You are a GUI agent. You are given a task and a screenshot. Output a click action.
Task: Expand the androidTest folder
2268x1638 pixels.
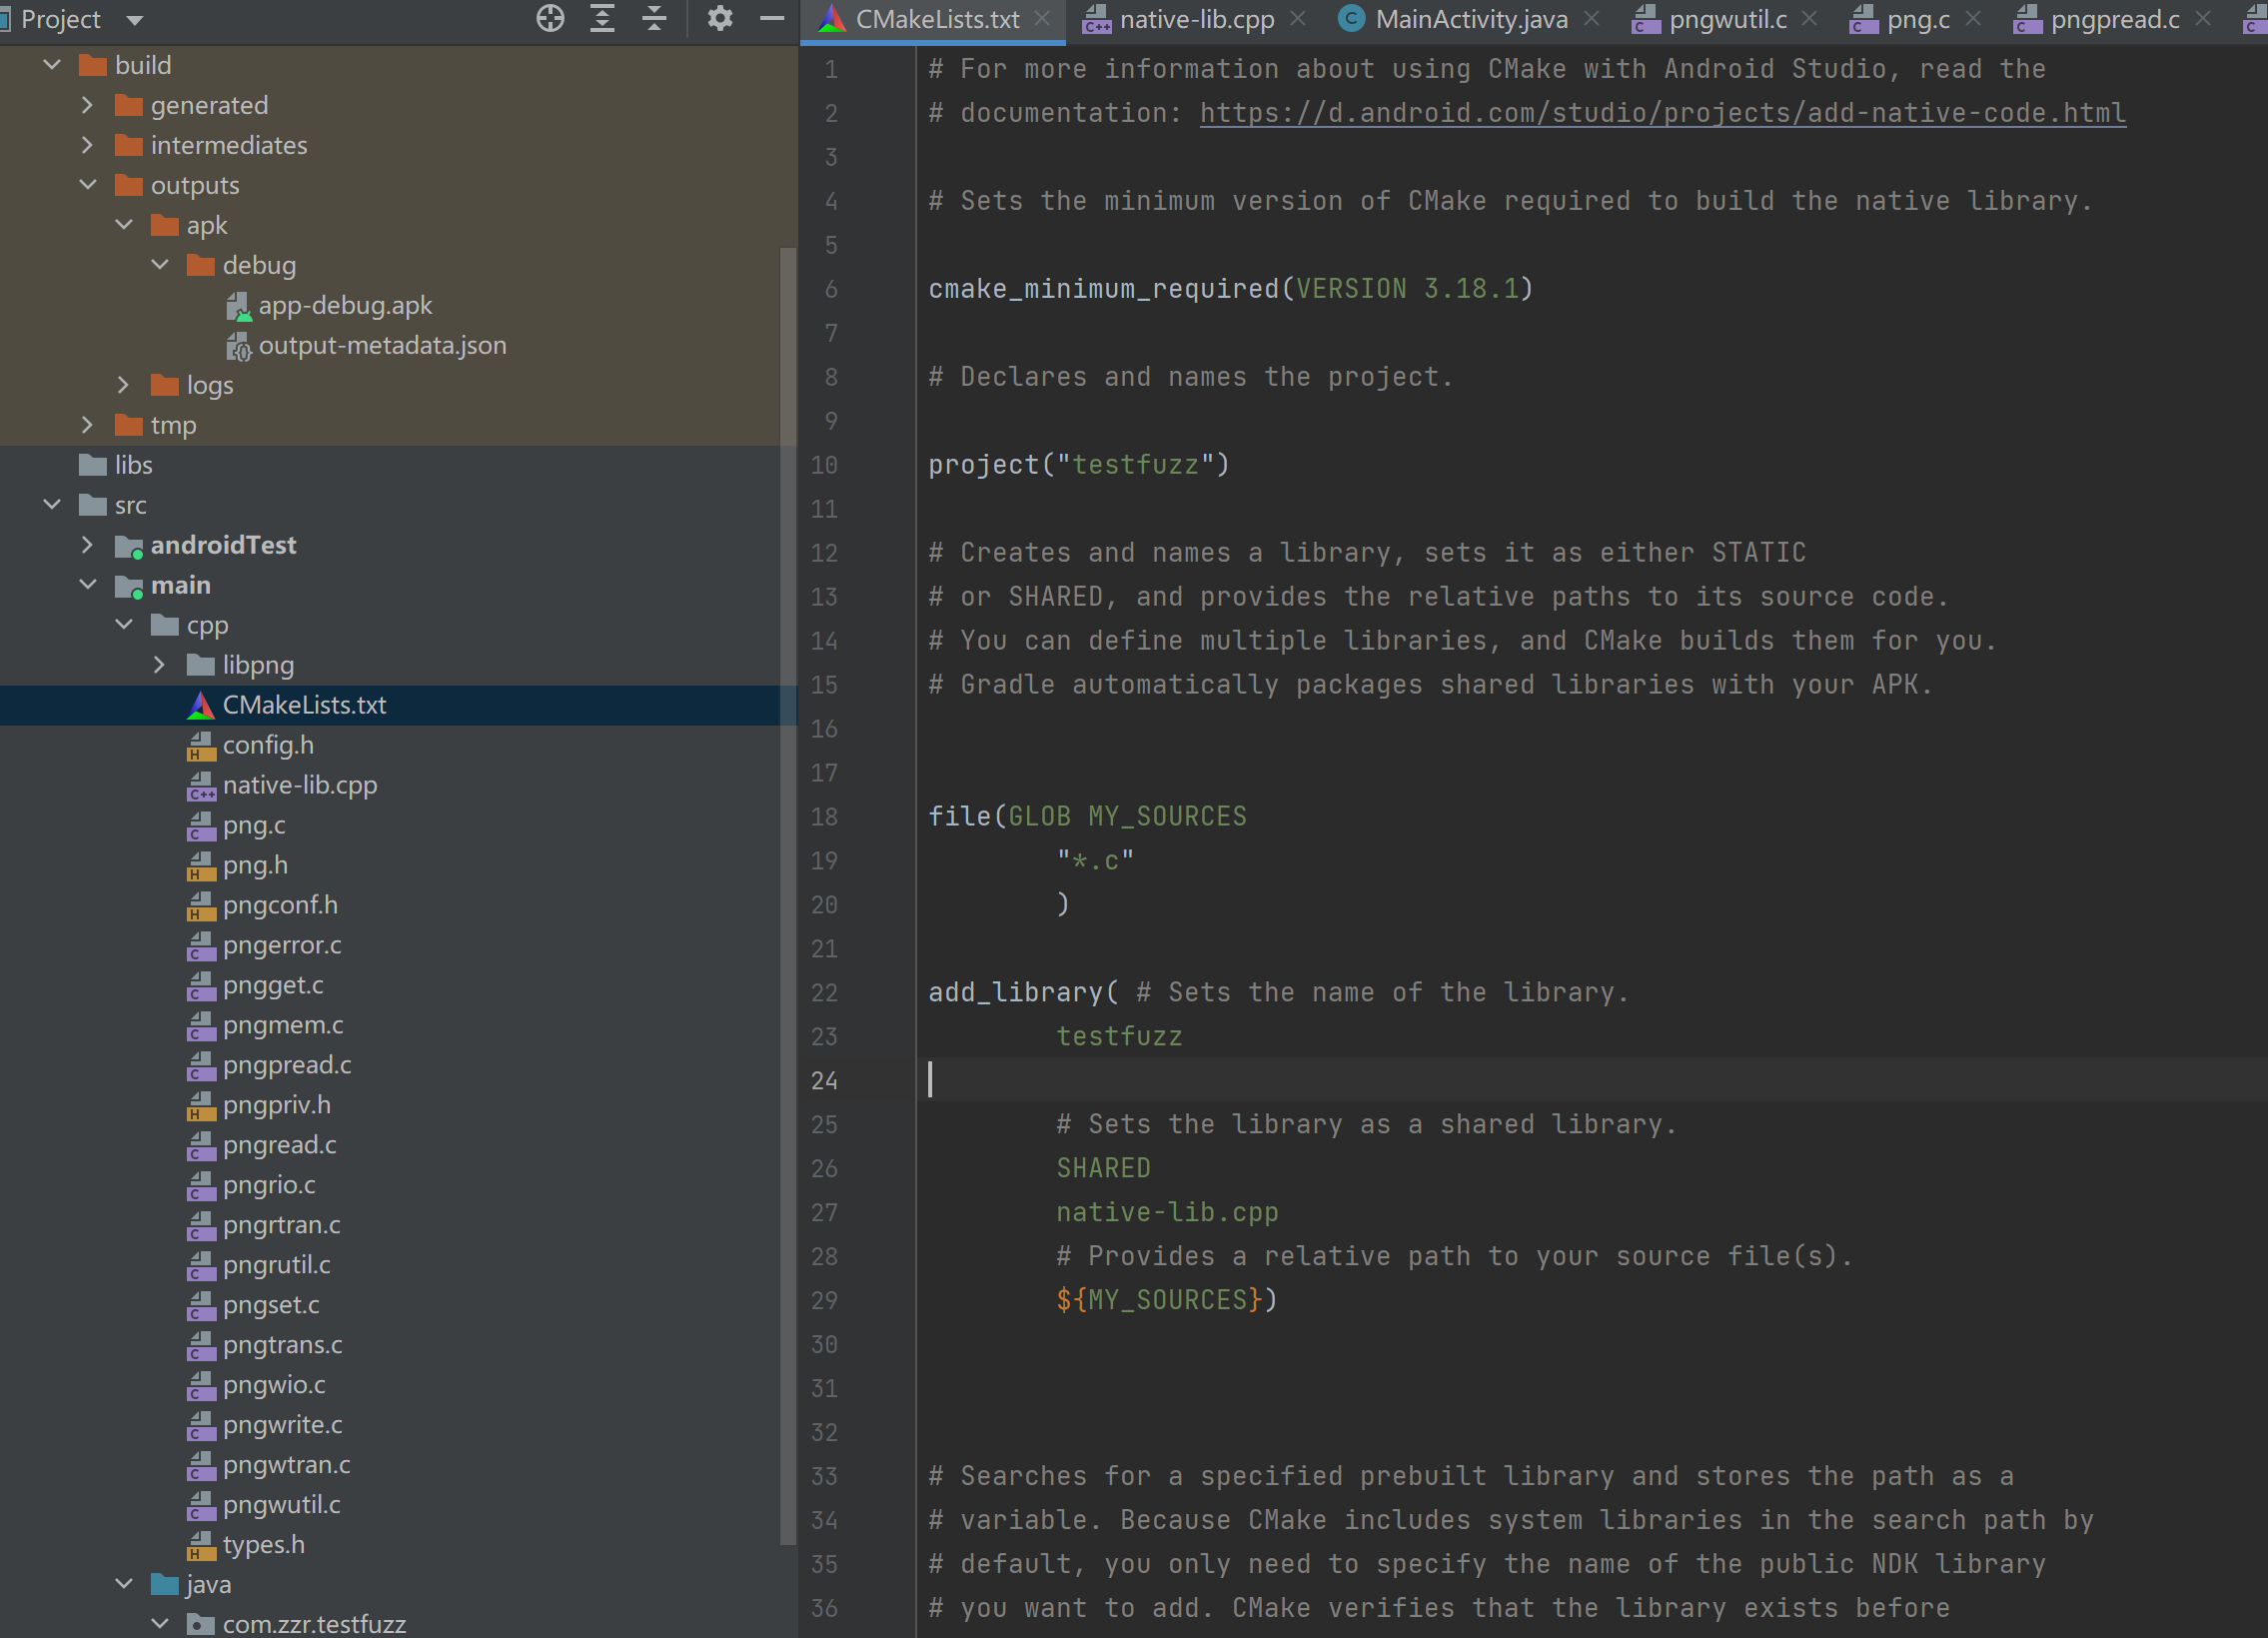click(88, 545)
